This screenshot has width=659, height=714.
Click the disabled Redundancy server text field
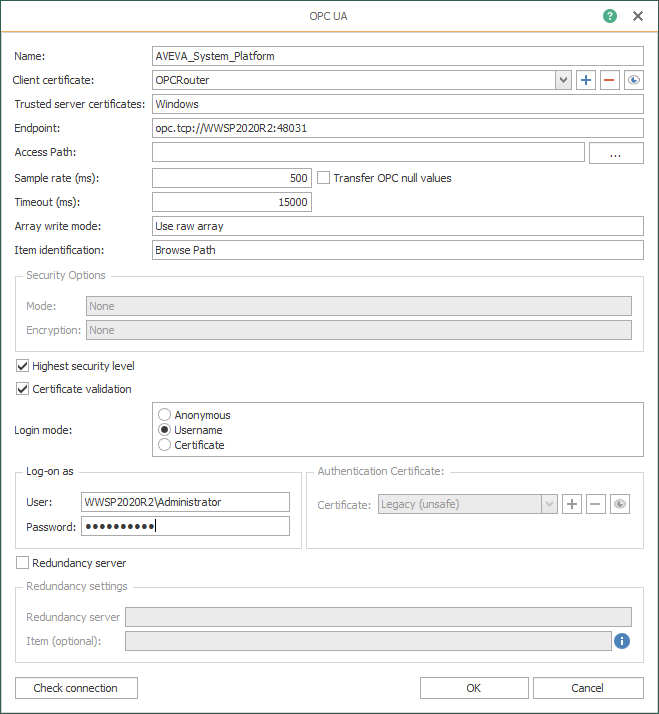tap(378, 617)
